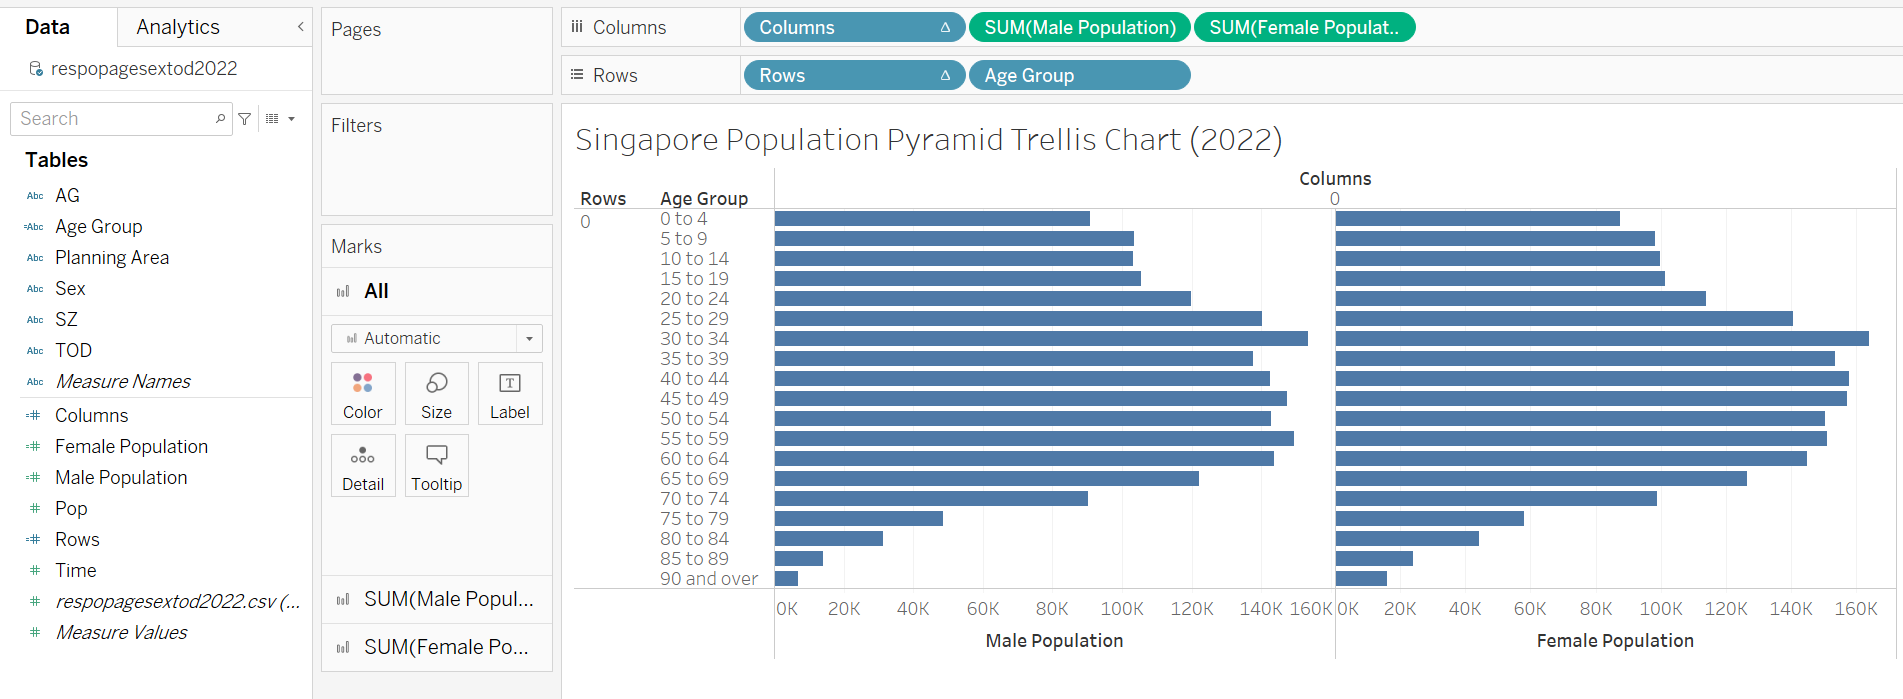1903x699 pixels.
Task: Click the SUM(Female Populat.. pill
Action: [1303, 27]
